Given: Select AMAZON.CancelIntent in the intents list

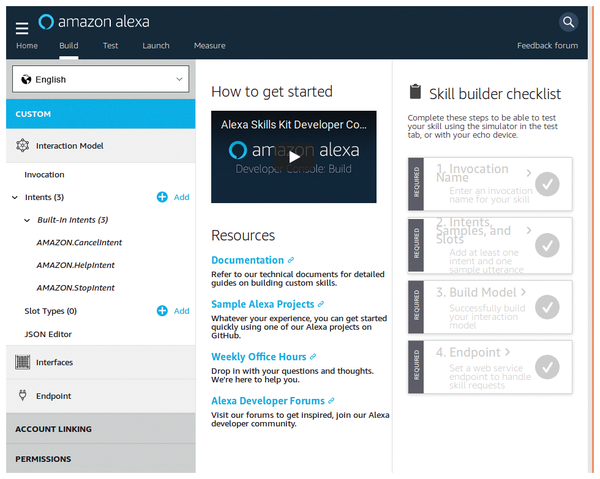Looking at the screenshot, I should click(x=79, y=242).
